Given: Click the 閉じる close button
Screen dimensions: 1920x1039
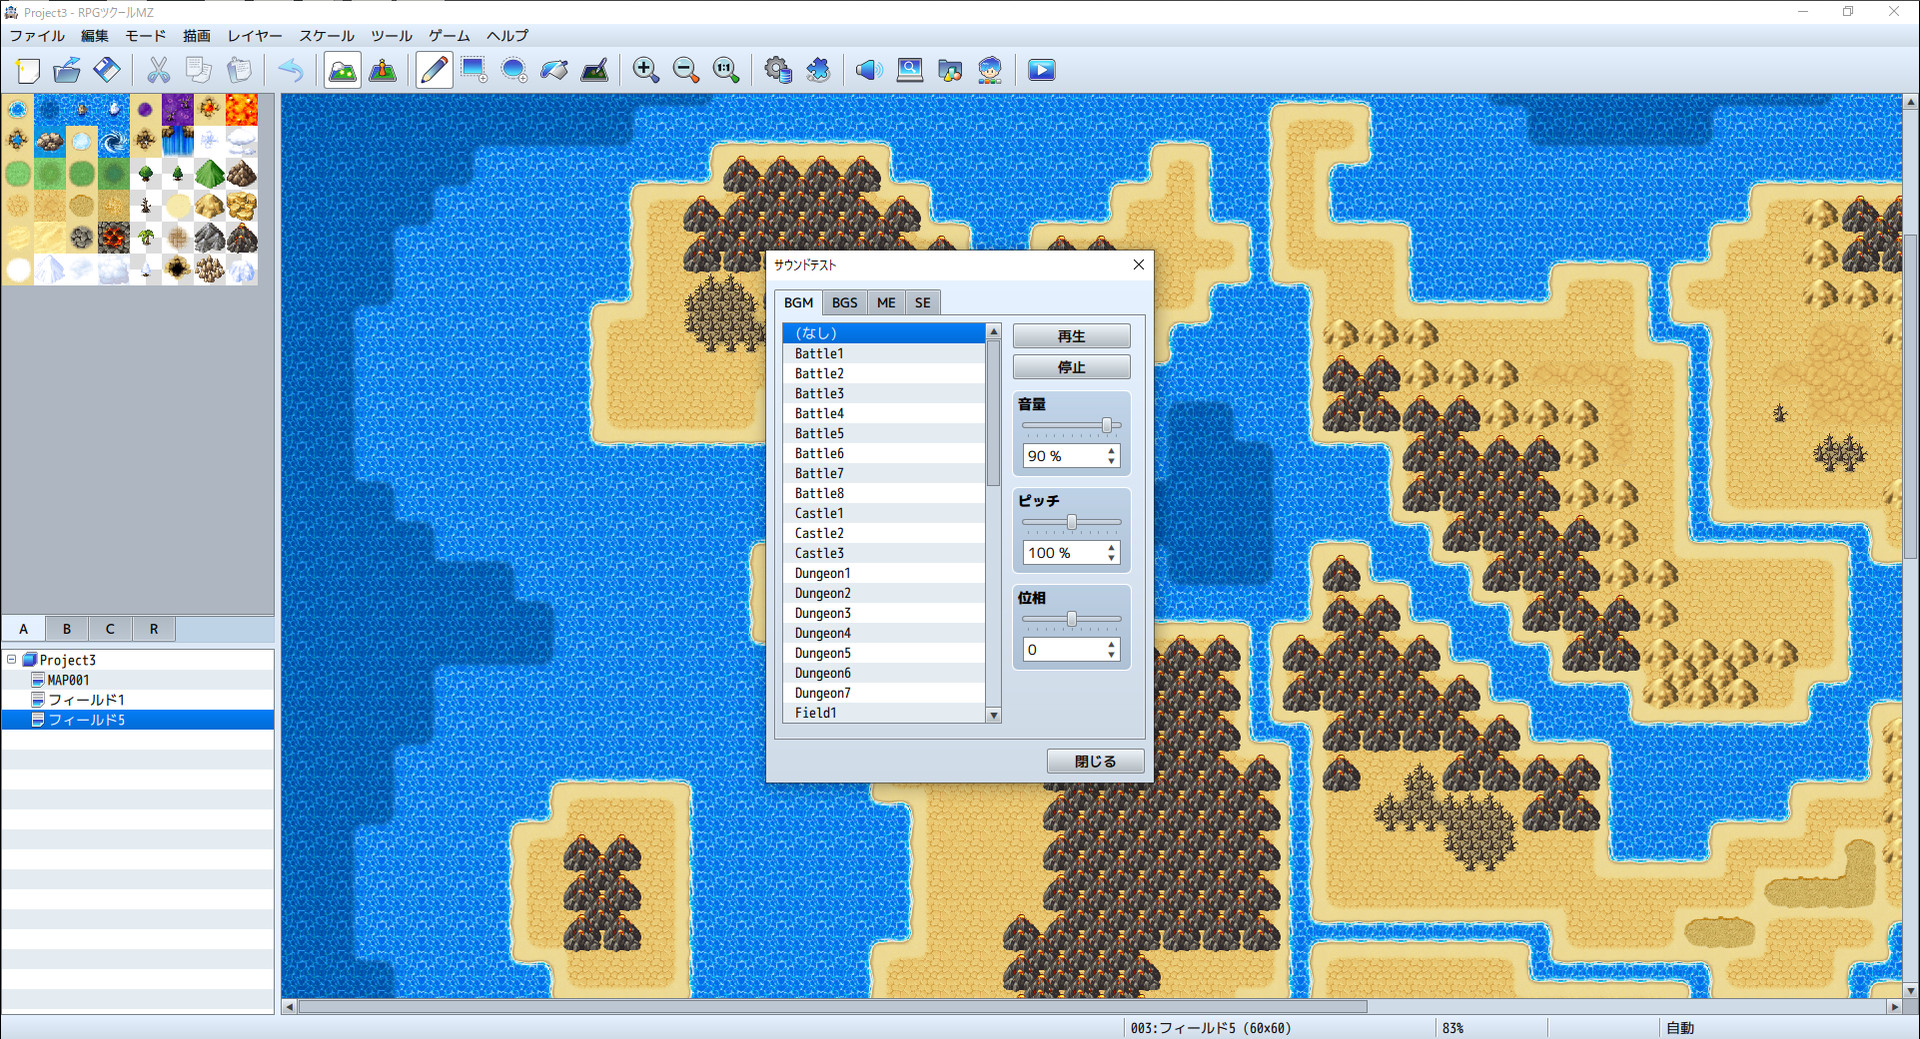Looking at the screenshot, I should [x=1095, y=761].
